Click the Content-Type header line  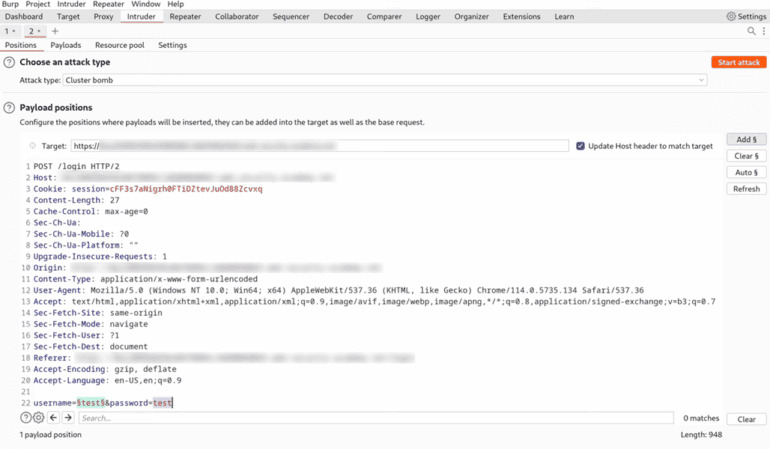pyautogui.click(x=145, y=279)
